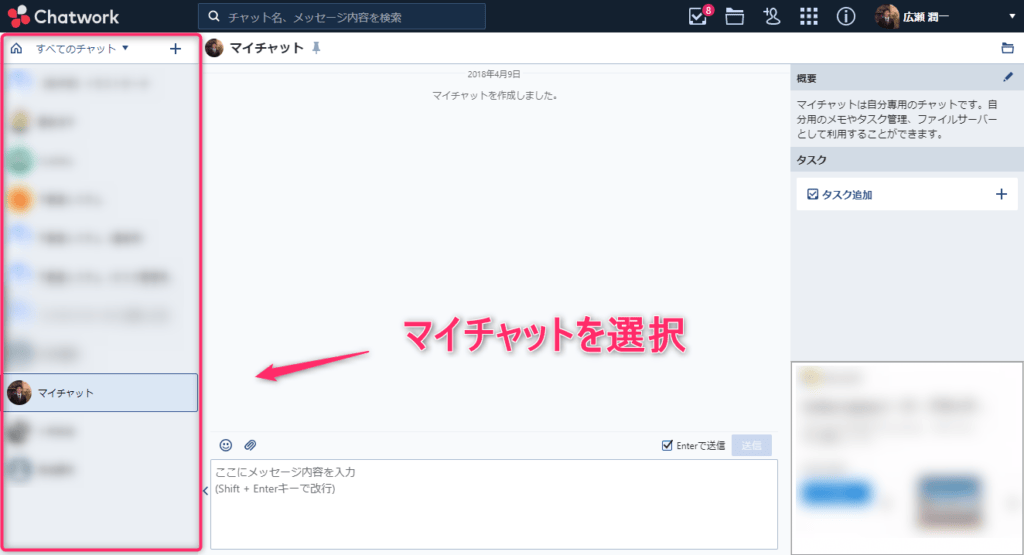
Task: Click the タスク section header
Action: [x=907, y=160]
